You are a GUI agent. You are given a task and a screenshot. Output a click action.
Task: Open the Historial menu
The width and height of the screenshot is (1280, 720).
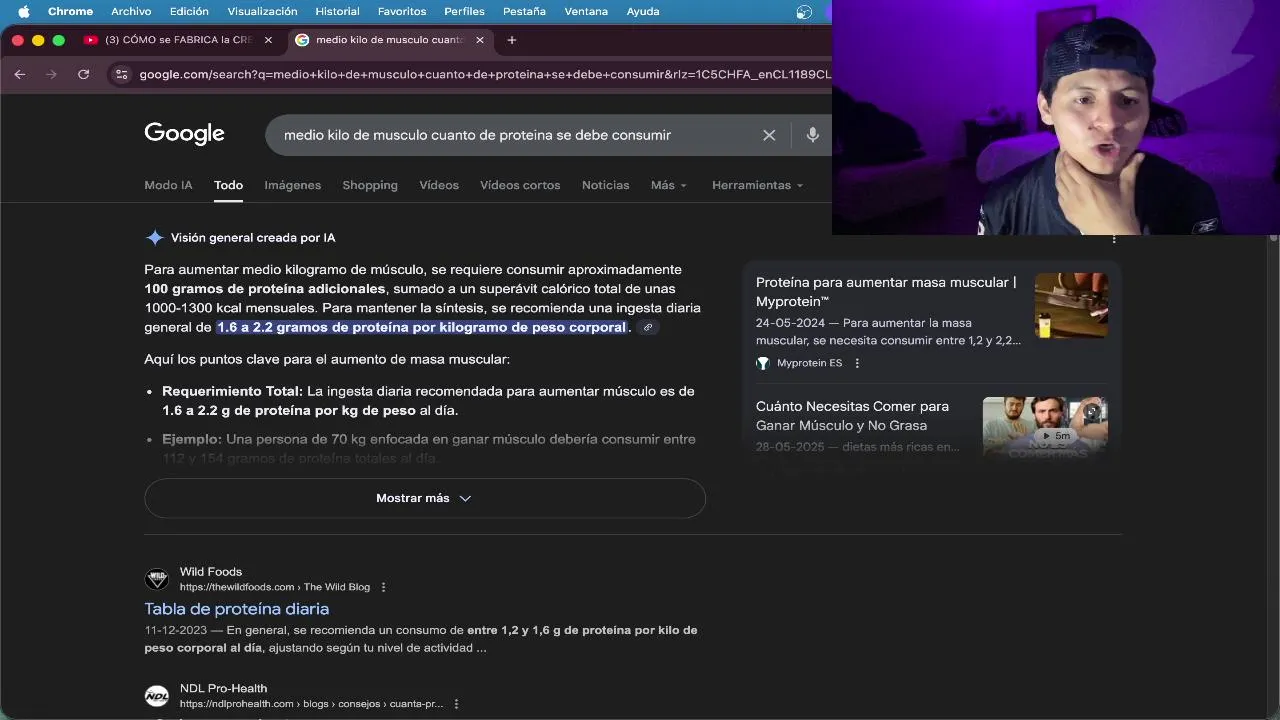click(337, 11)
